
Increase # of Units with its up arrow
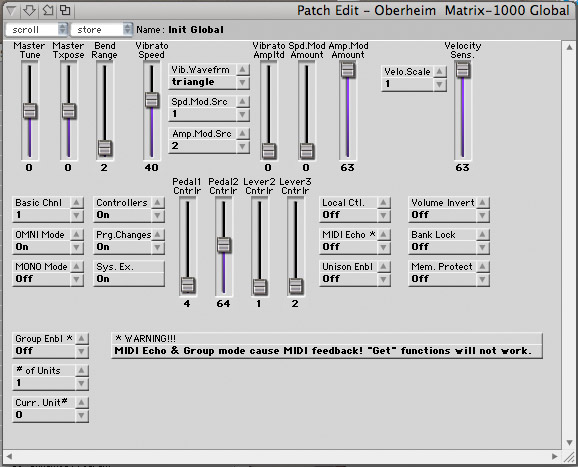pos(81,370)
